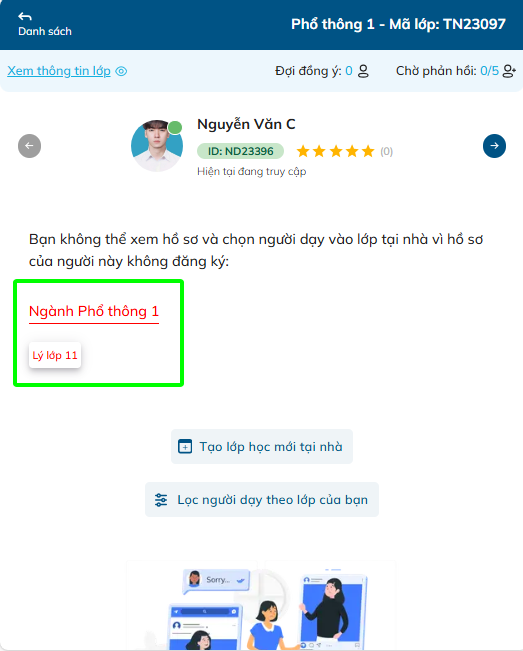523x651 pixels.
Task: Click Nguyễn Văn C profile avatar
Action: click(x=157, y=146)
